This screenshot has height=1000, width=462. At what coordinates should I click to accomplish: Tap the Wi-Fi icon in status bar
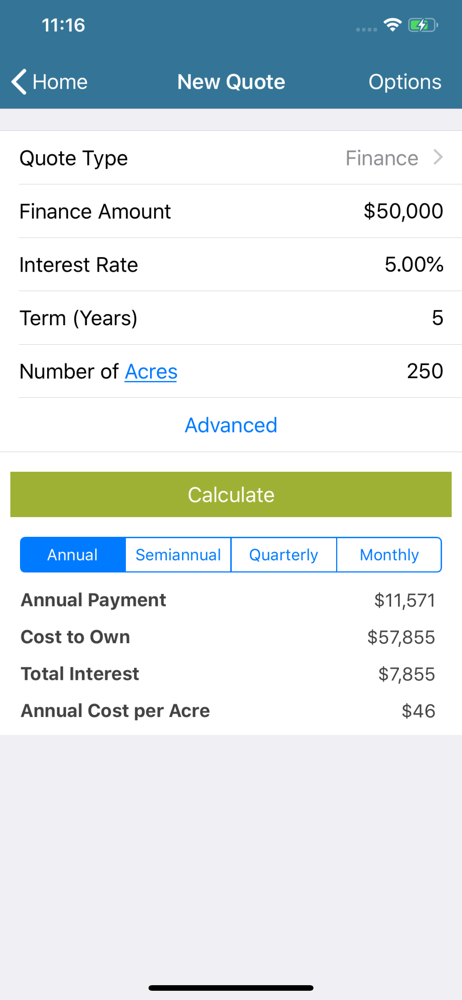click(392, 26)
